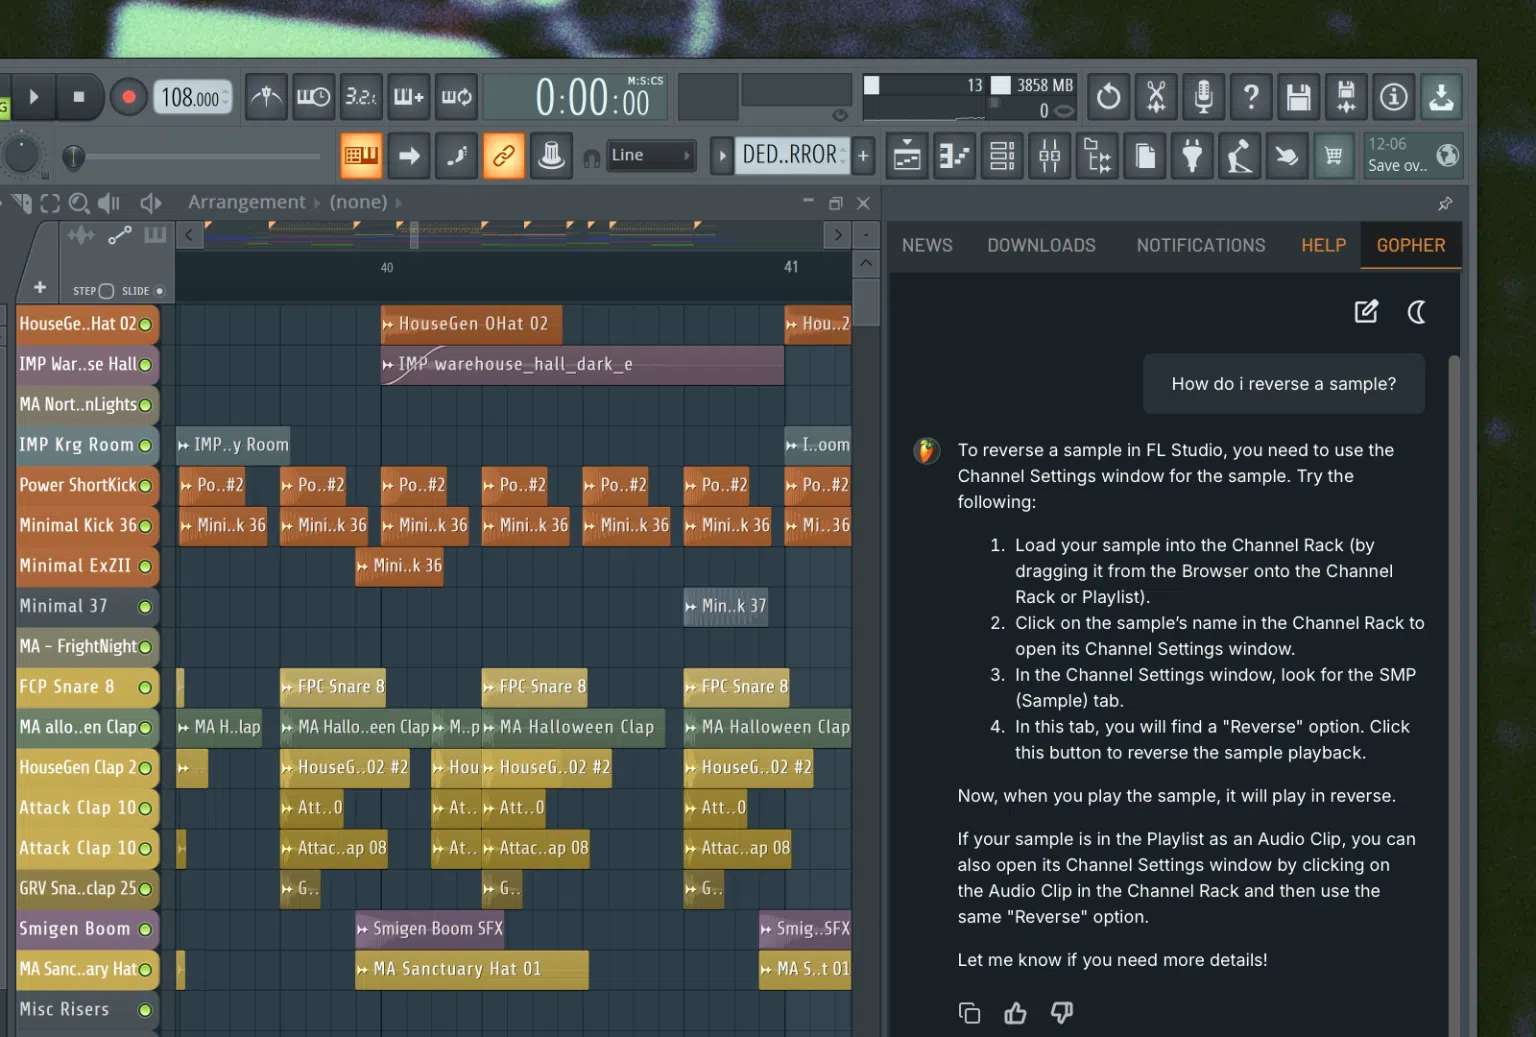Click the slice tool scissors icon
This screenshot has height=1037, width=1536.
pos(1156,97)
